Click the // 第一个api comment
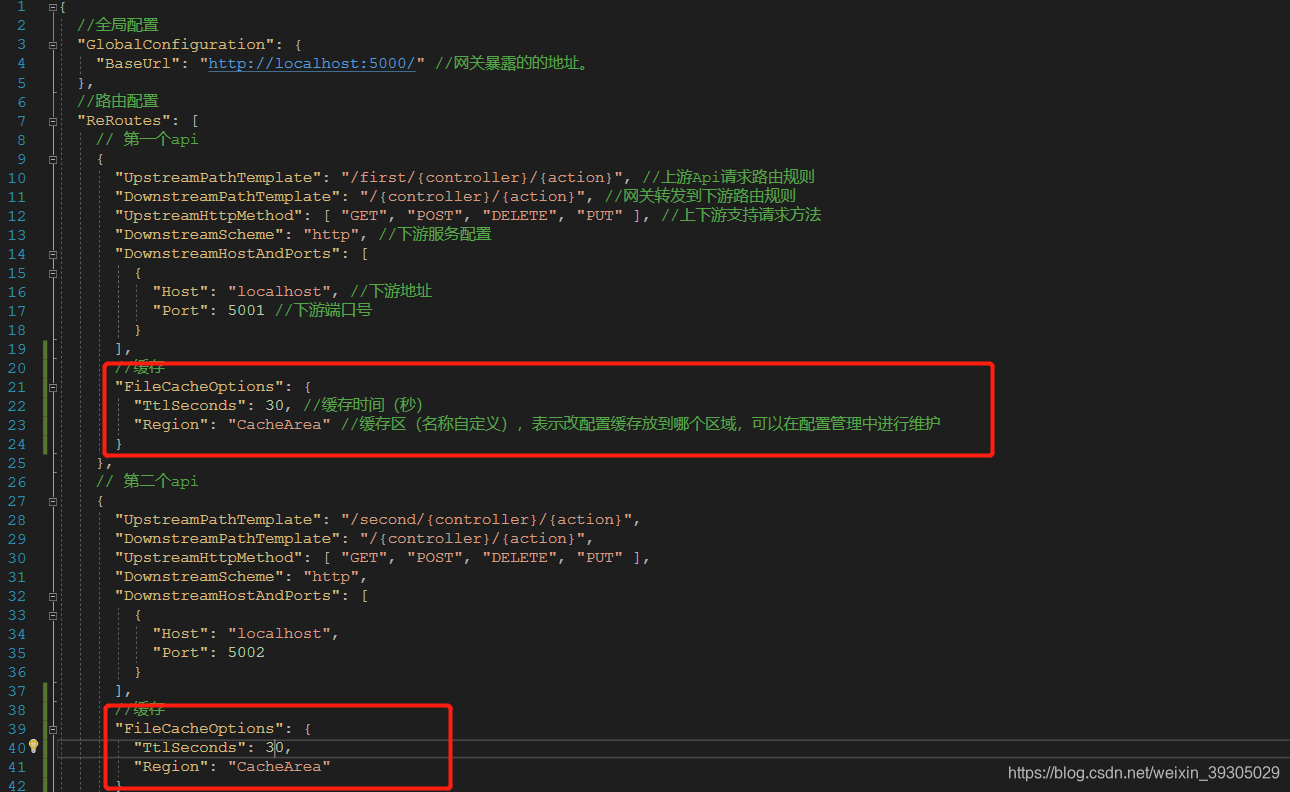This screenshot has width=1290, height=792. (147, 139)
